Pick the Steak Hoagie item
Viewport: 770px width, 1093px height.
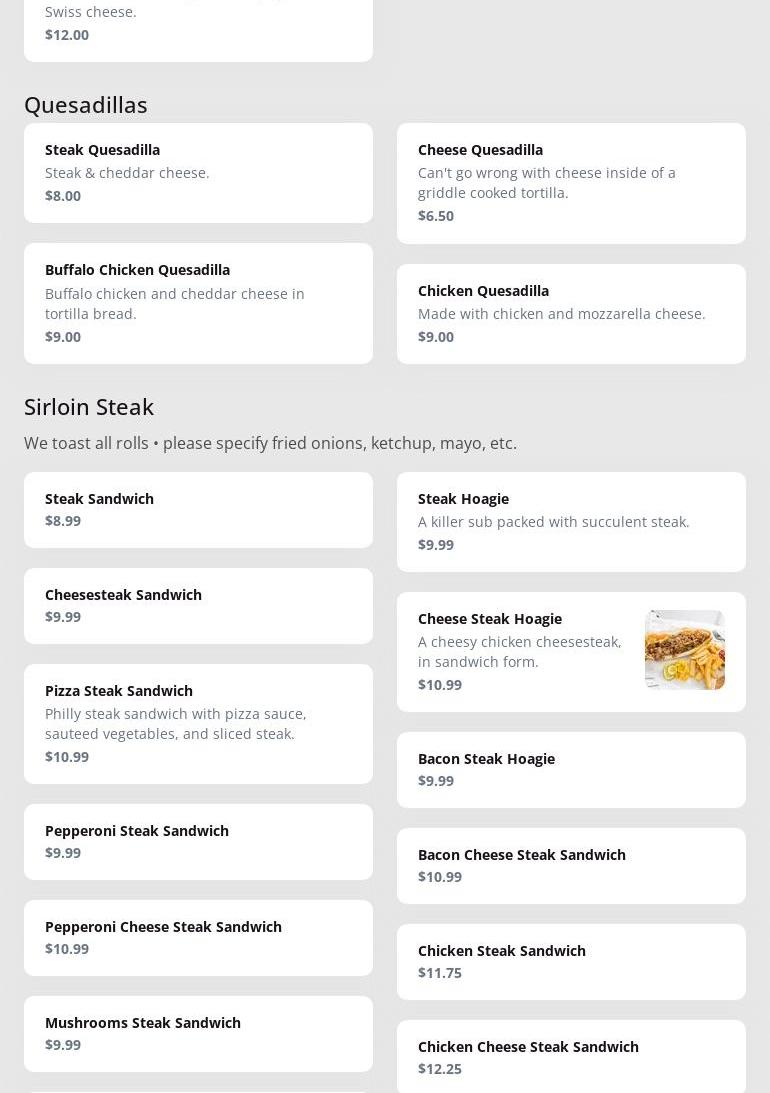click(x=571, y=521)
